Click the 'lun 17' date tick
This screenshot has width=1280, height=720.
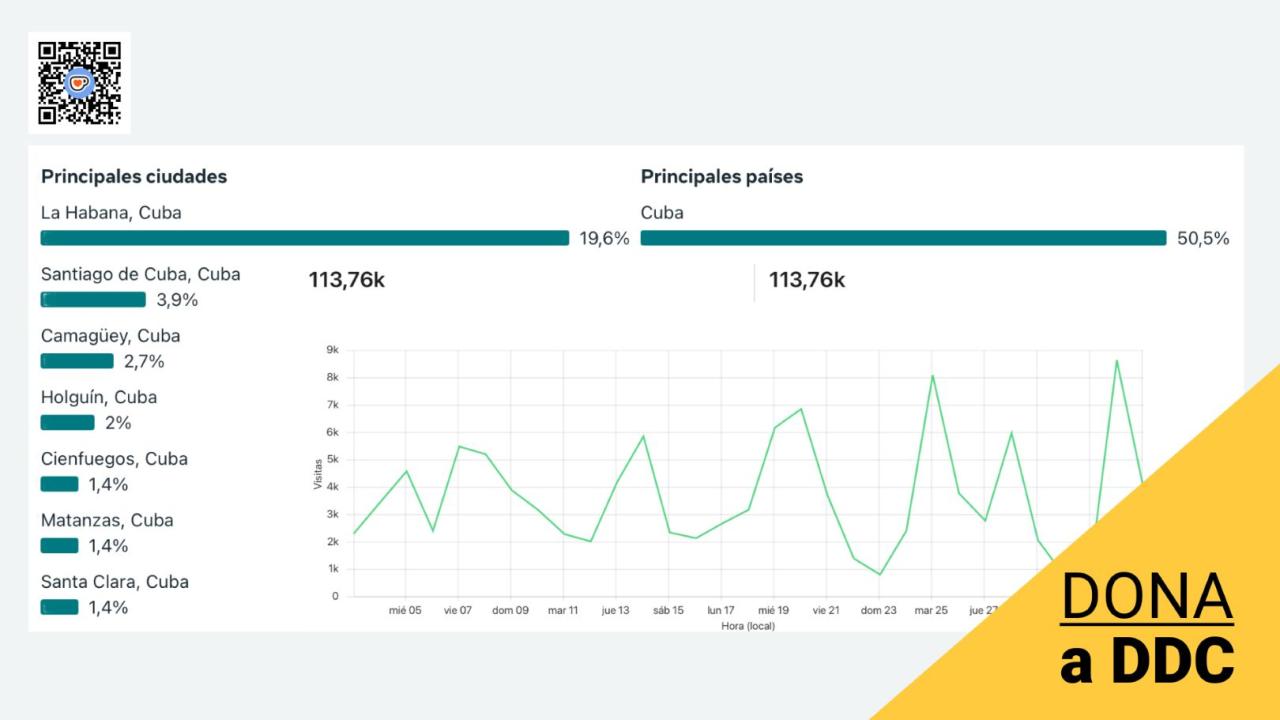pyautogui.click(x=721, y=610)
